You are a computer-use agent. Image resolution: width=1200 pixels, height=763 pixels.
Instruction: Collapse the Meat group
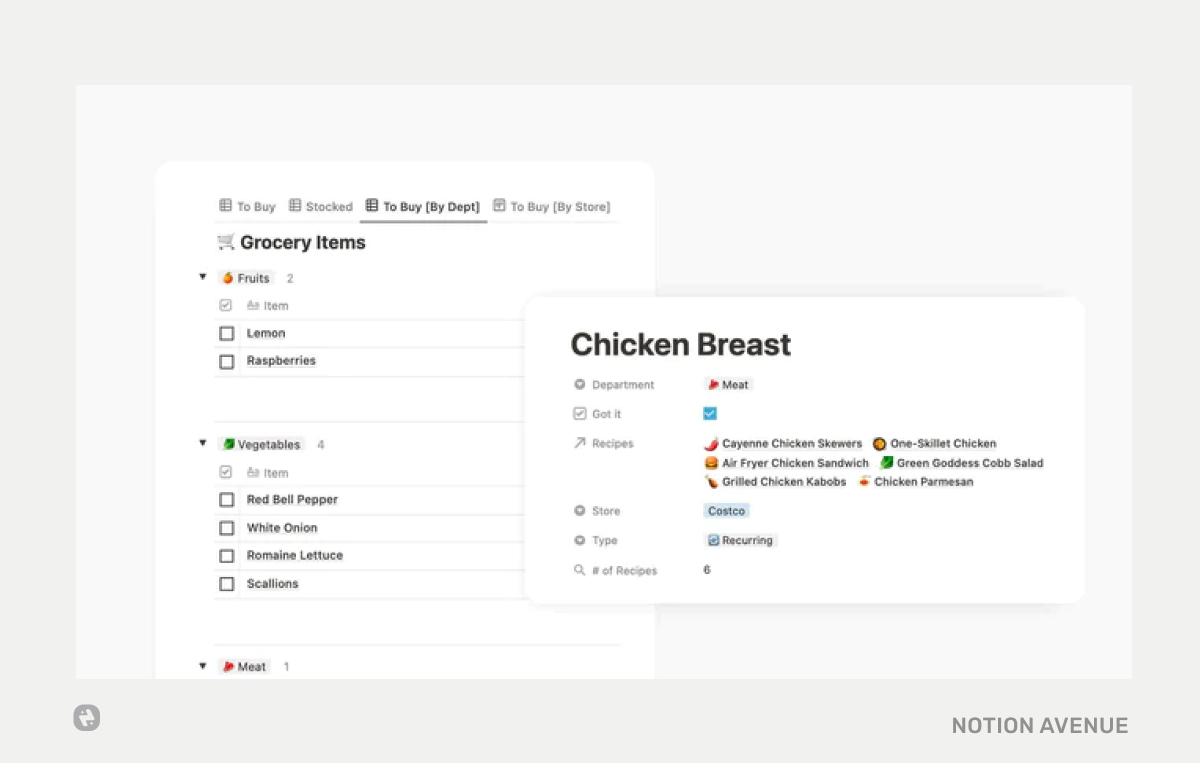(x=203, y=666)
